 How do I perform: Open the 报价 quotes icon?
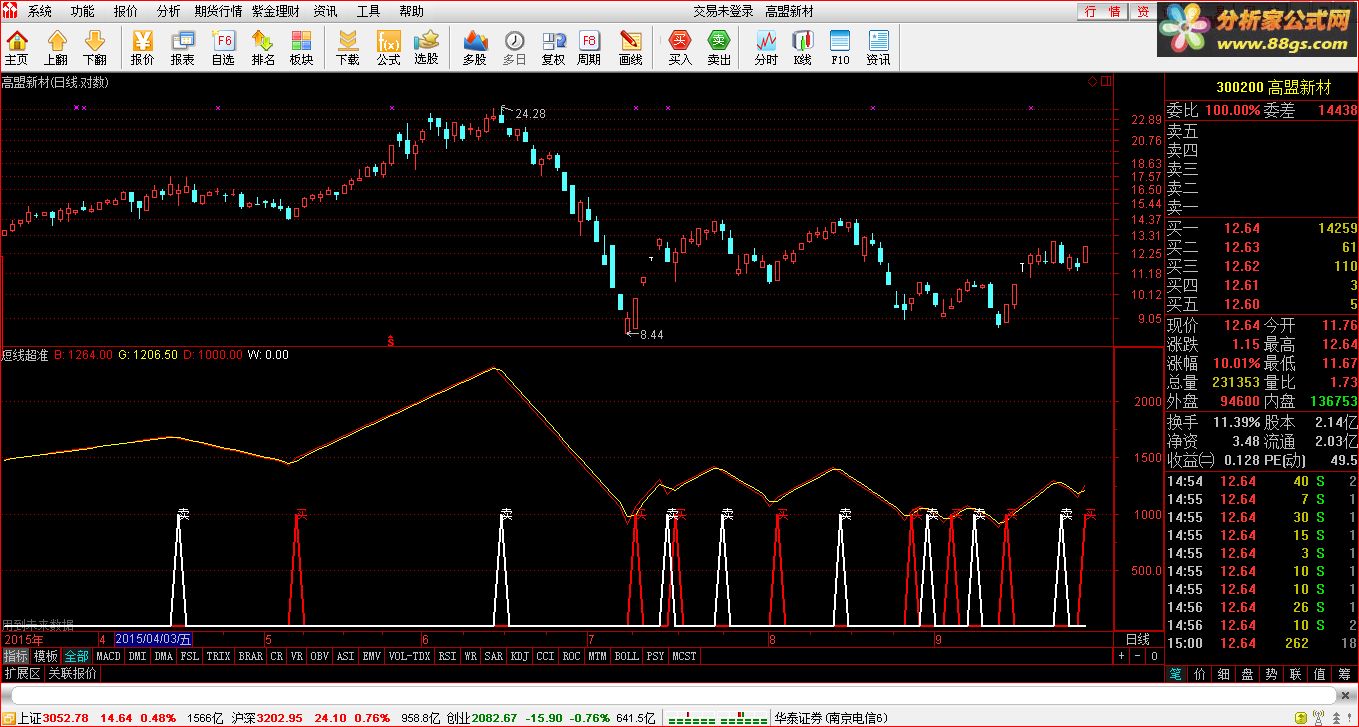143,47
